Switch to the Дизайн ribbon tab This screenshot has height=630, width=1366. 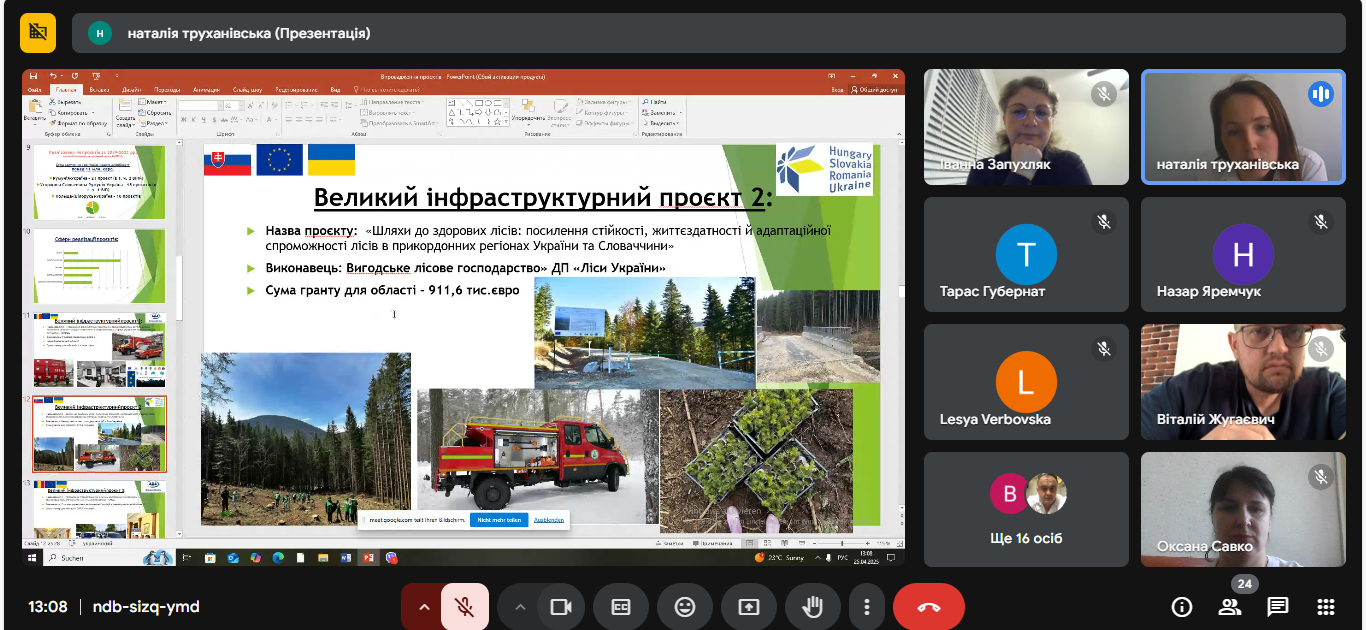tap(132, 89)
